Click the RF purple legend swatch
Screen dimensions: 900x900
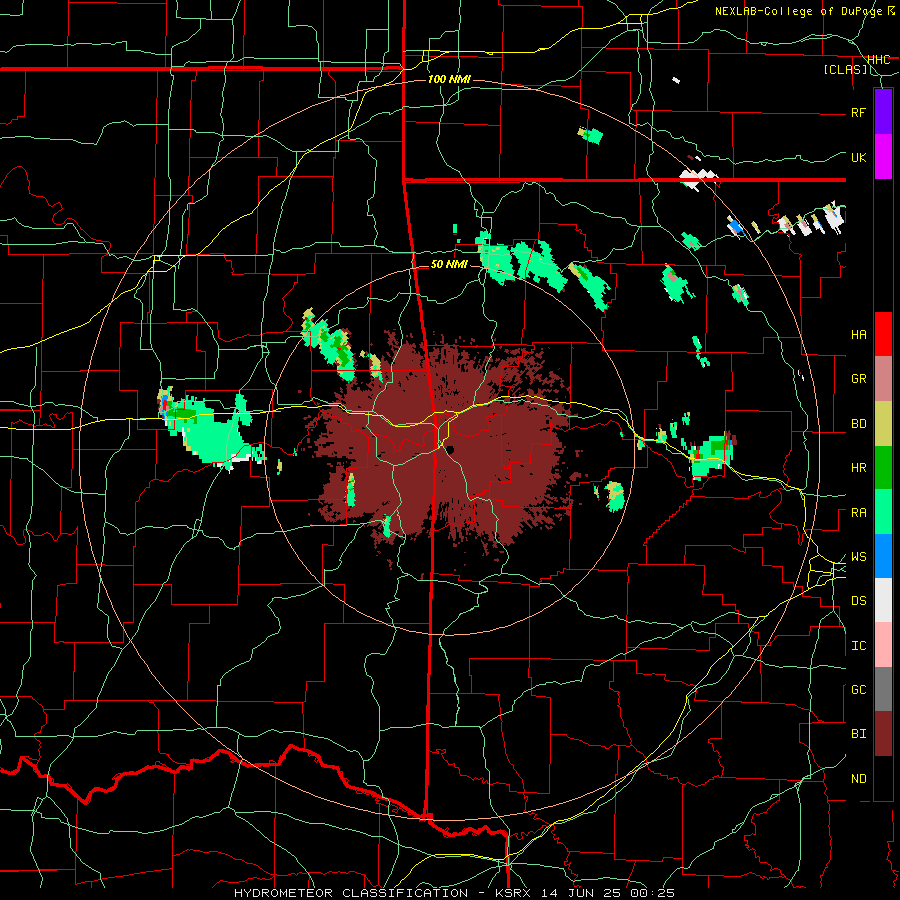(883, 112)
